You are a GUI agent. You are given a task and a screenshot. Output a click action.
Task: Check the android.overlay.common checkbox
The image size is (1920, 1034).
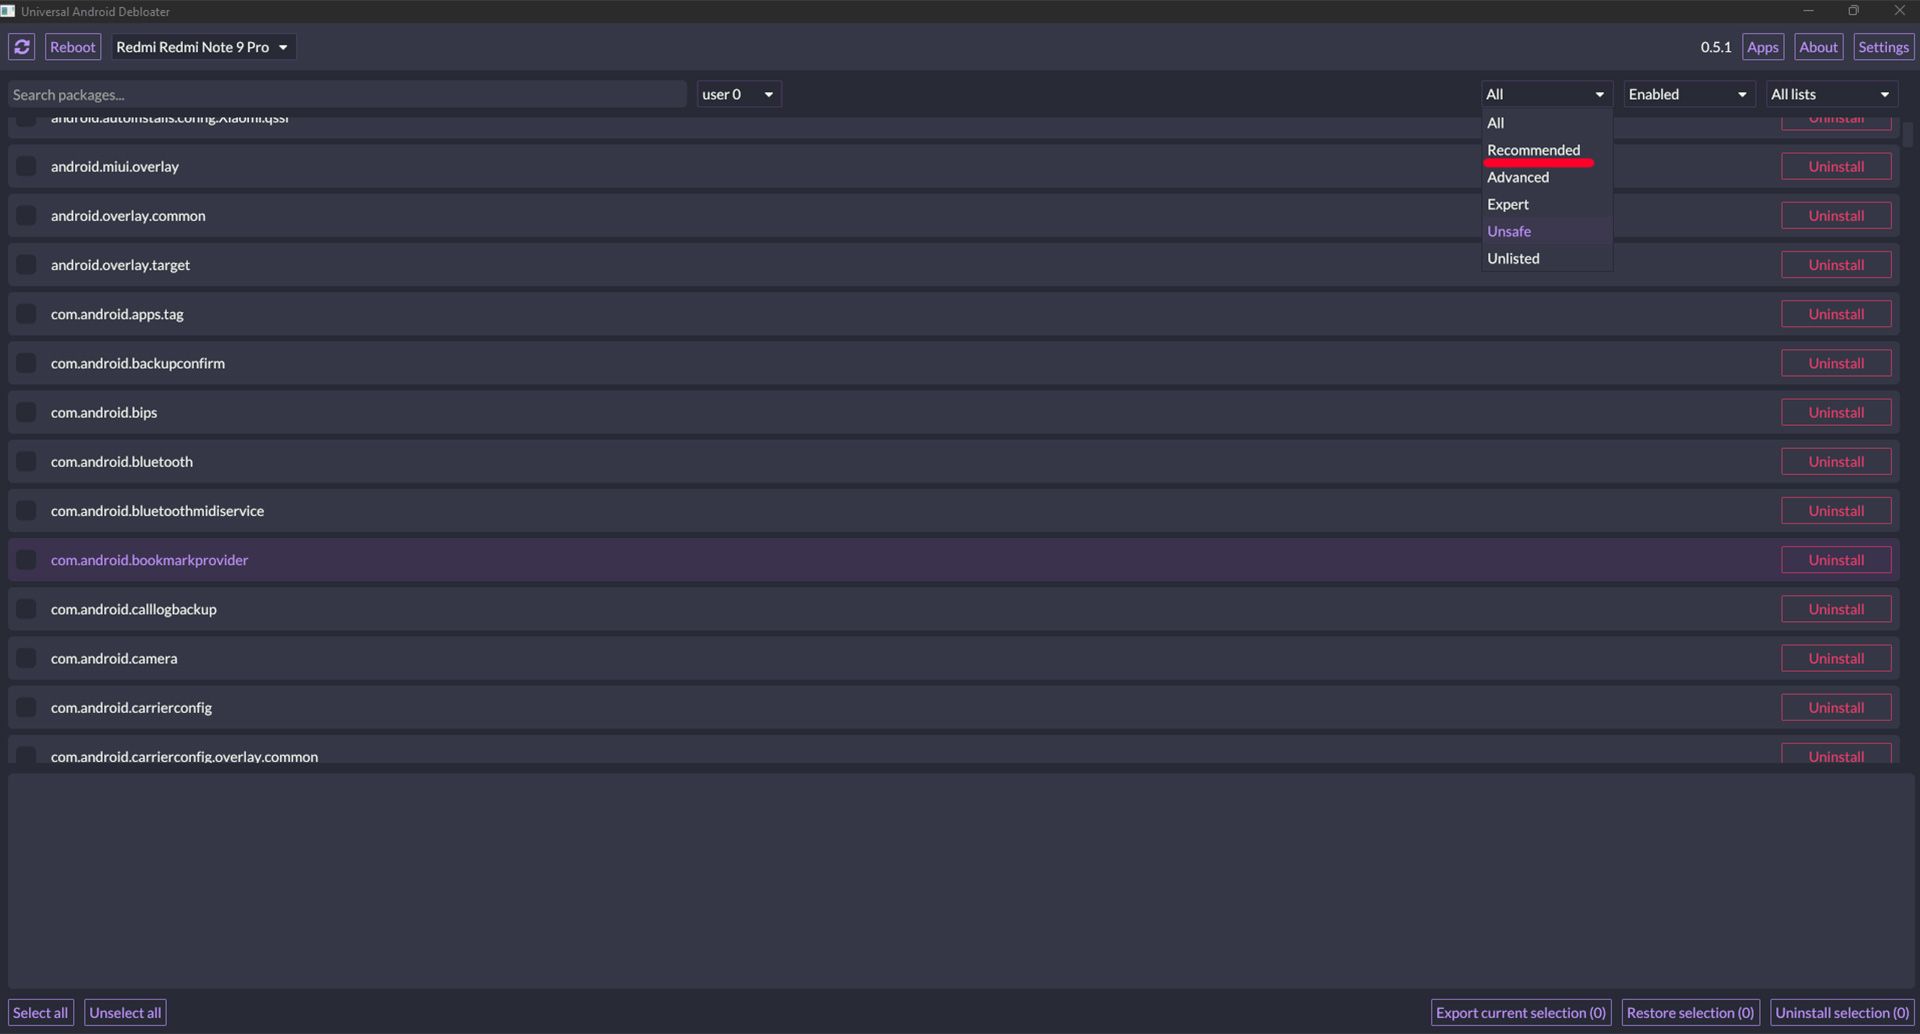[26, 215]
